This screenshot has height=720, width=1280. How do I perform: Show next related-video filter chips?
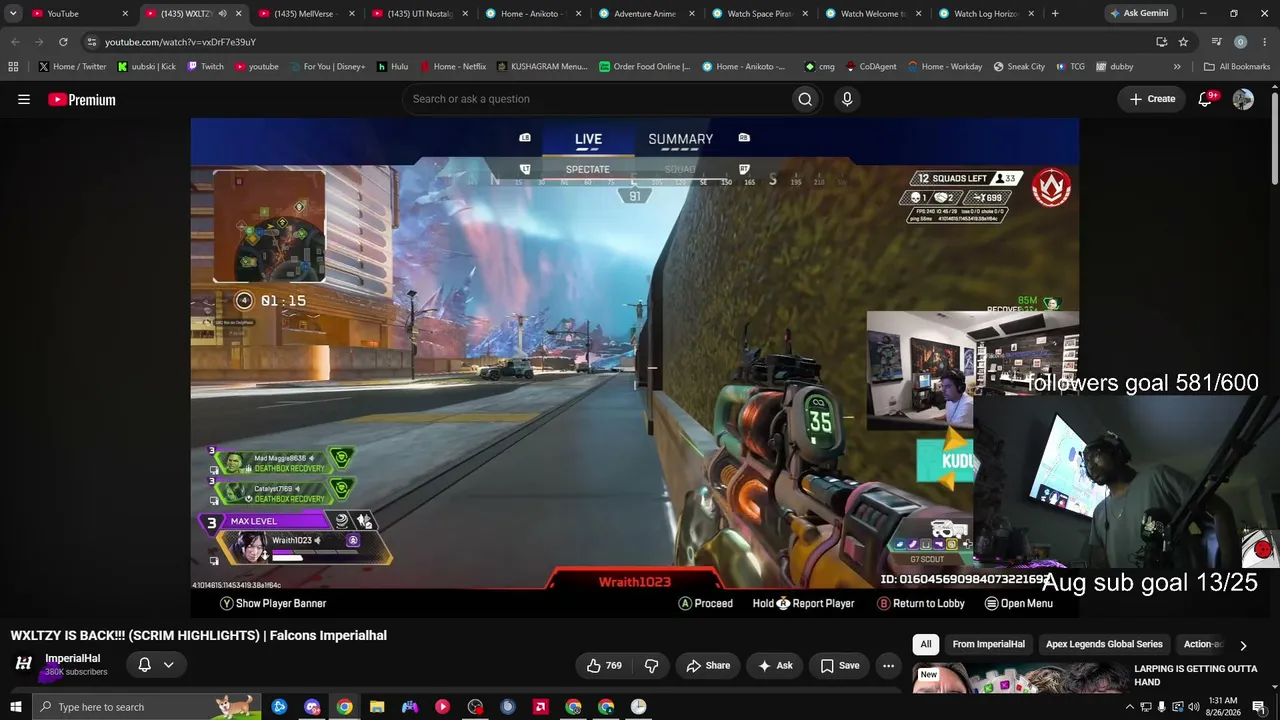click(x=1243, y=646)
